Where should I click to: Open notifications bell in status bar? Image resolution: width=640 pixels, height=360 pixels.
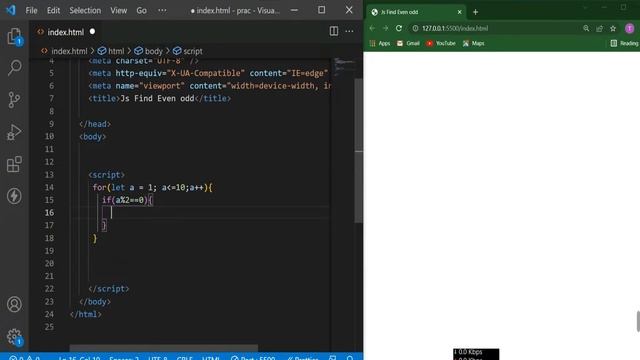[x=350, y=358]
